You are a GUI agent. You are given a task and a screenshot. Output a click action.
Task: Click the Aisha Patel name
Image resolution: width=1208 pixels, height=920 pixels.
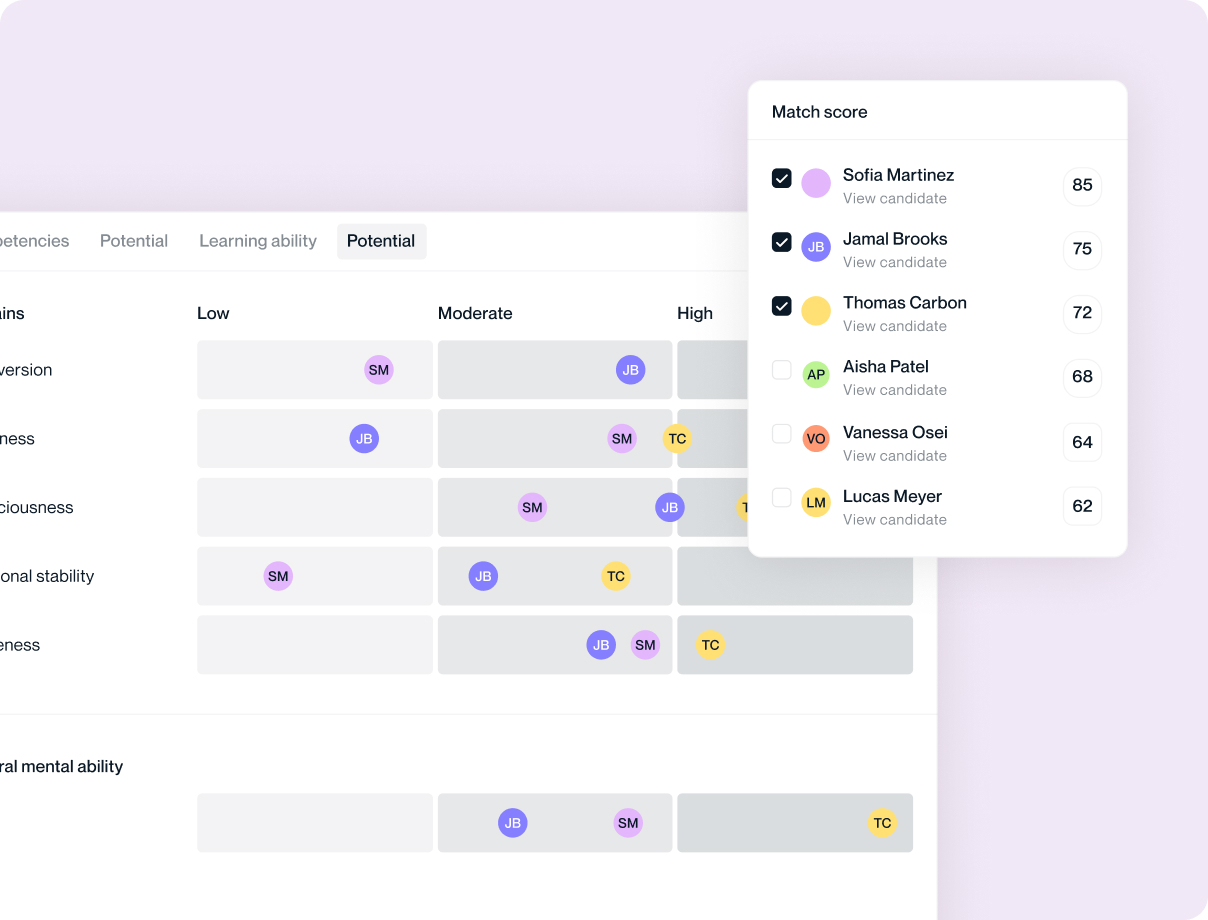(x=886, y=367)
